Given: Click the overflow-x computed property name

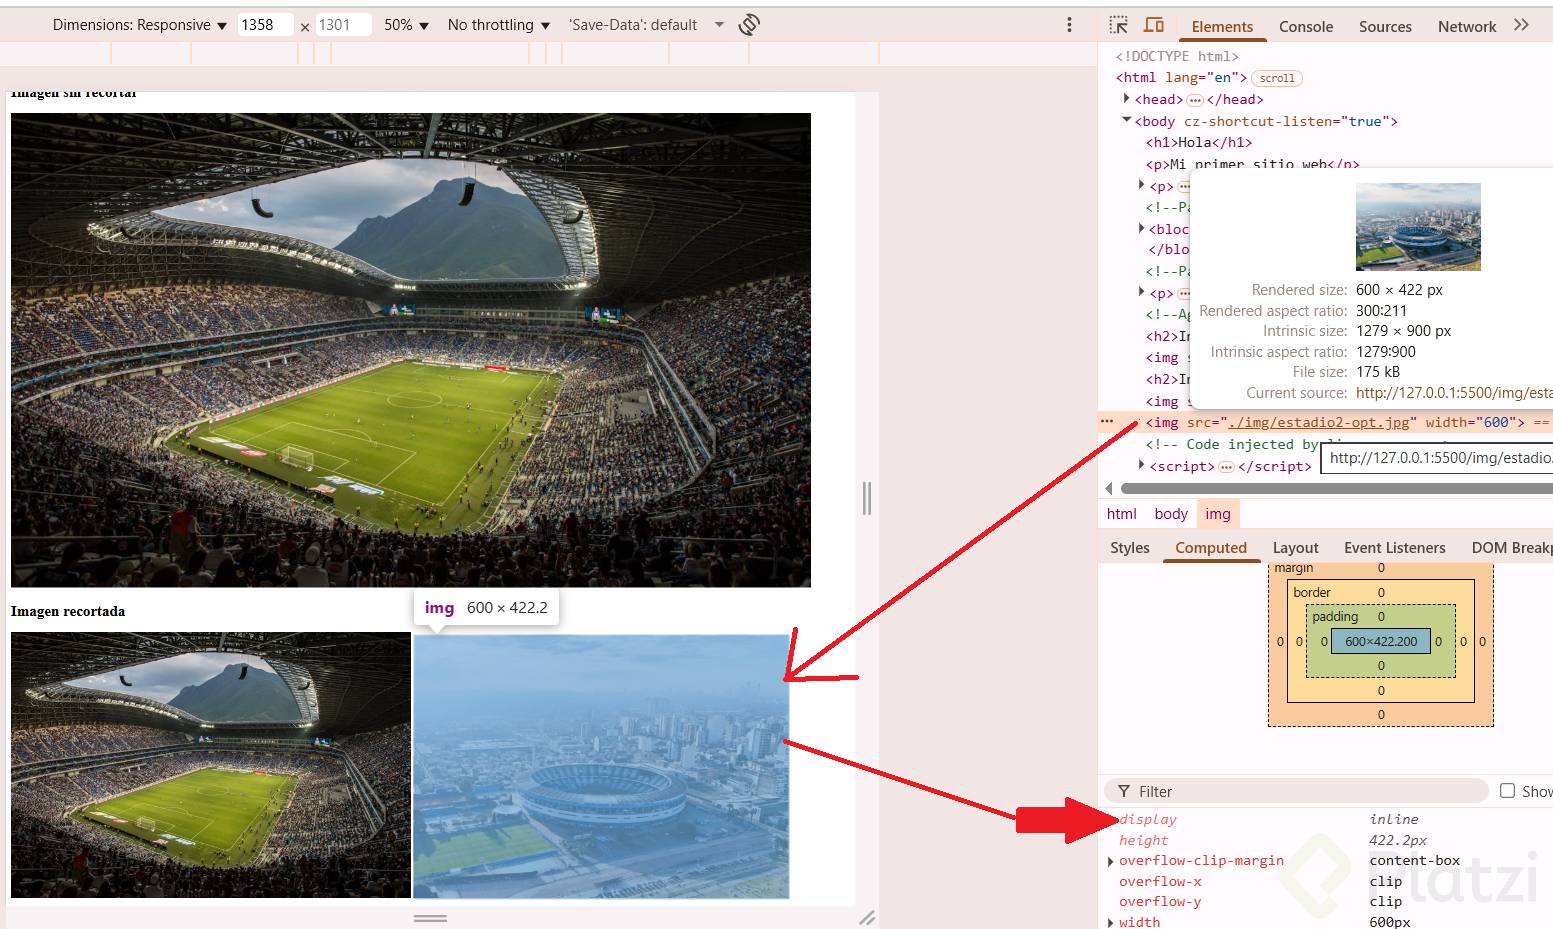Looking at the screenshot, I should click(x=1160, y=882).
